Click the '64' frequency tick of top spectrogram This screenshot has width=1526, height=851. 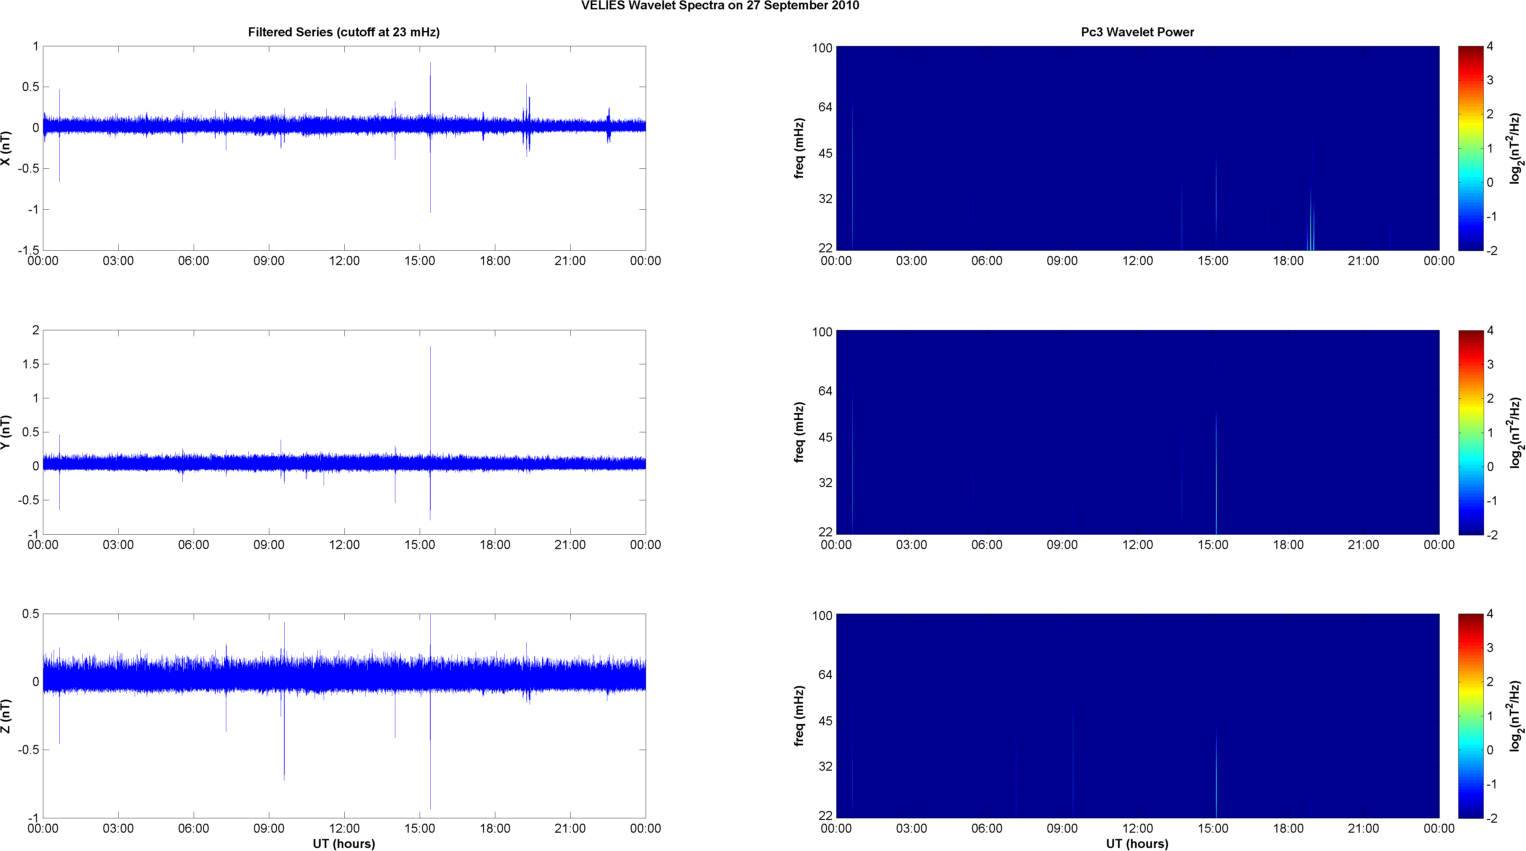[826, 106]
